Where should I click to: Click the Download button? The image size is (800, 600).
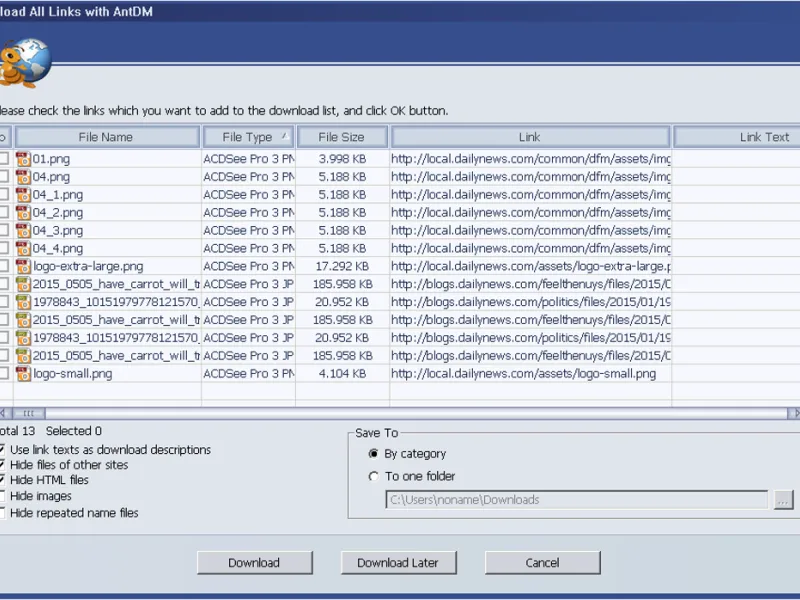point(255,563)
